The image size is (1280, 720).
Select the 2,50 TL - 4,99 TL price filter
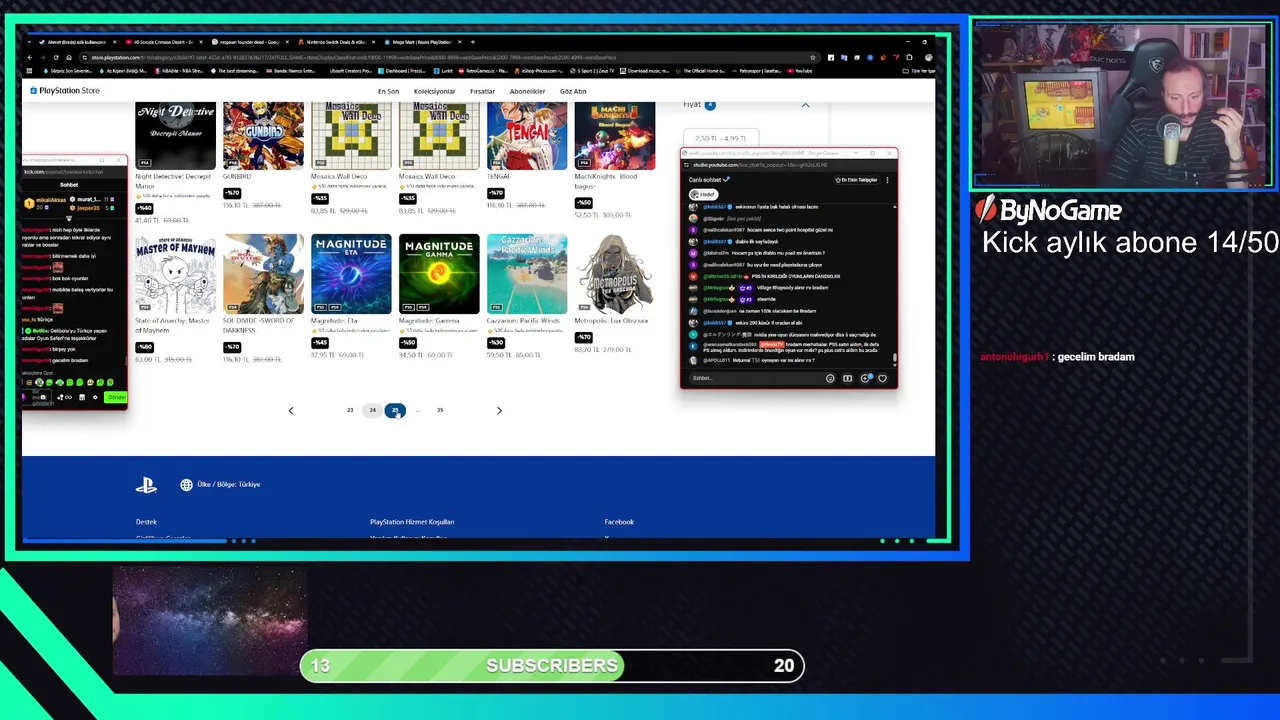pyautogui.click(x=720, y=138)
